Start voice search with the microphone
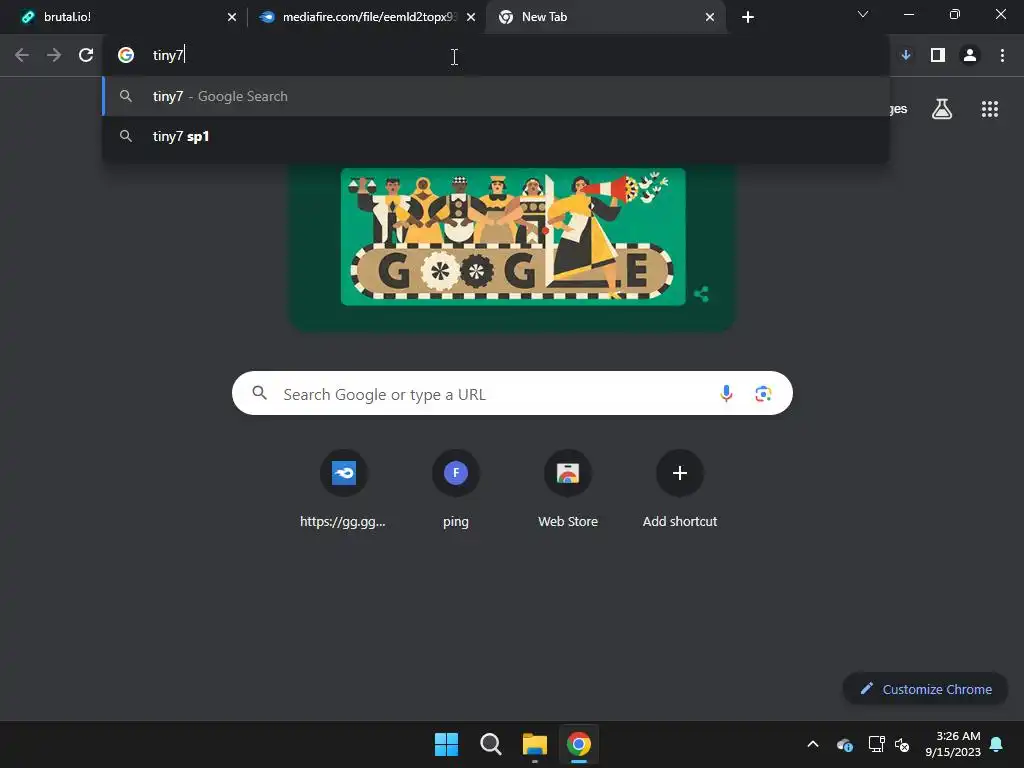This screenshot has height=768, width=1024. coord(726,394)
